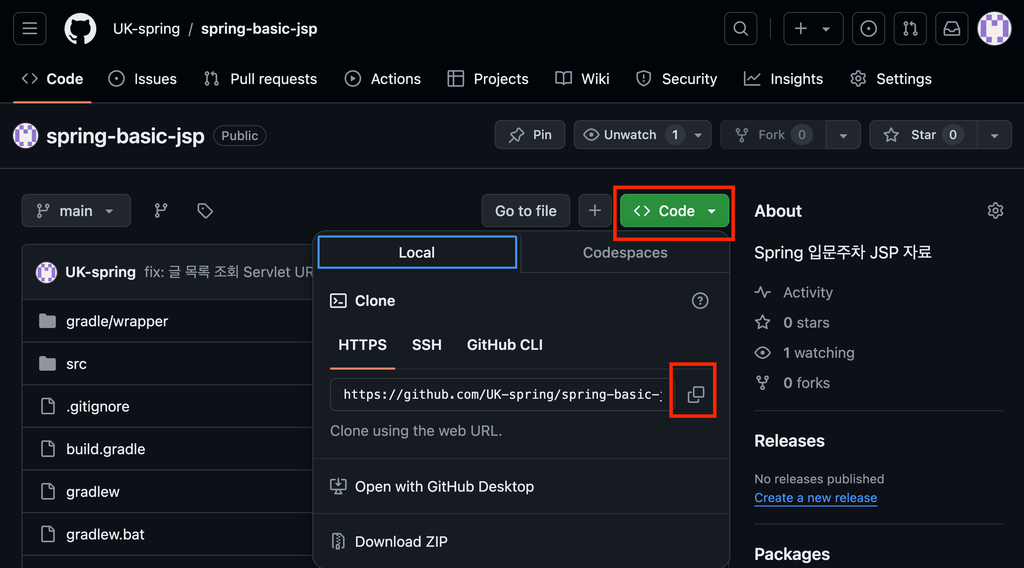Click the clone URL text field

point(501,394)
